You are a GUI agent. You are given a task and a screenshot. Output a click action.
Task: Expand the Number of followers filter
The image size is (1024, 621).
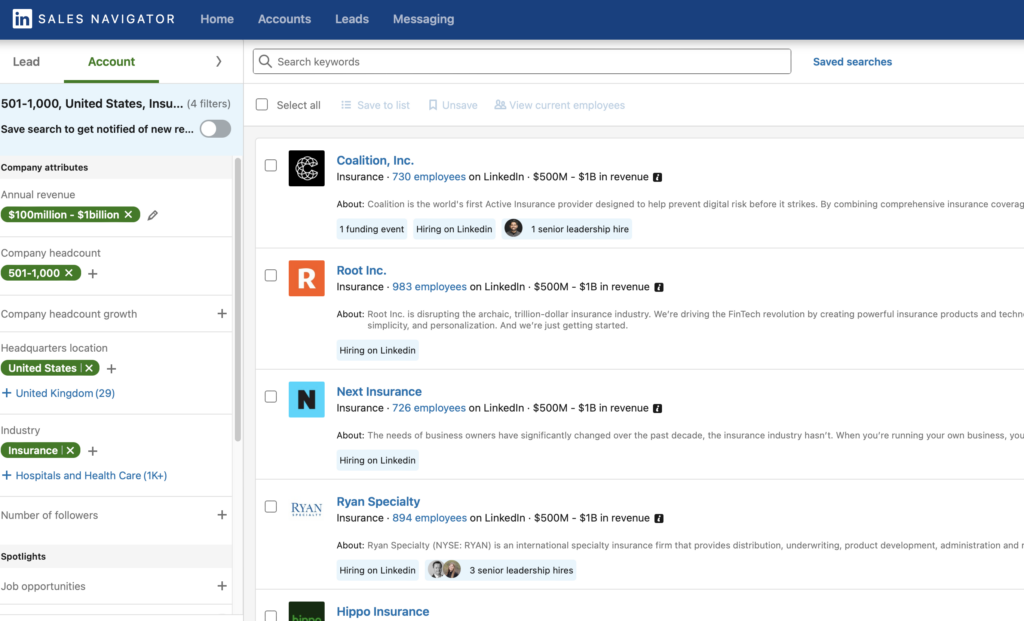(x=222, y=515)
